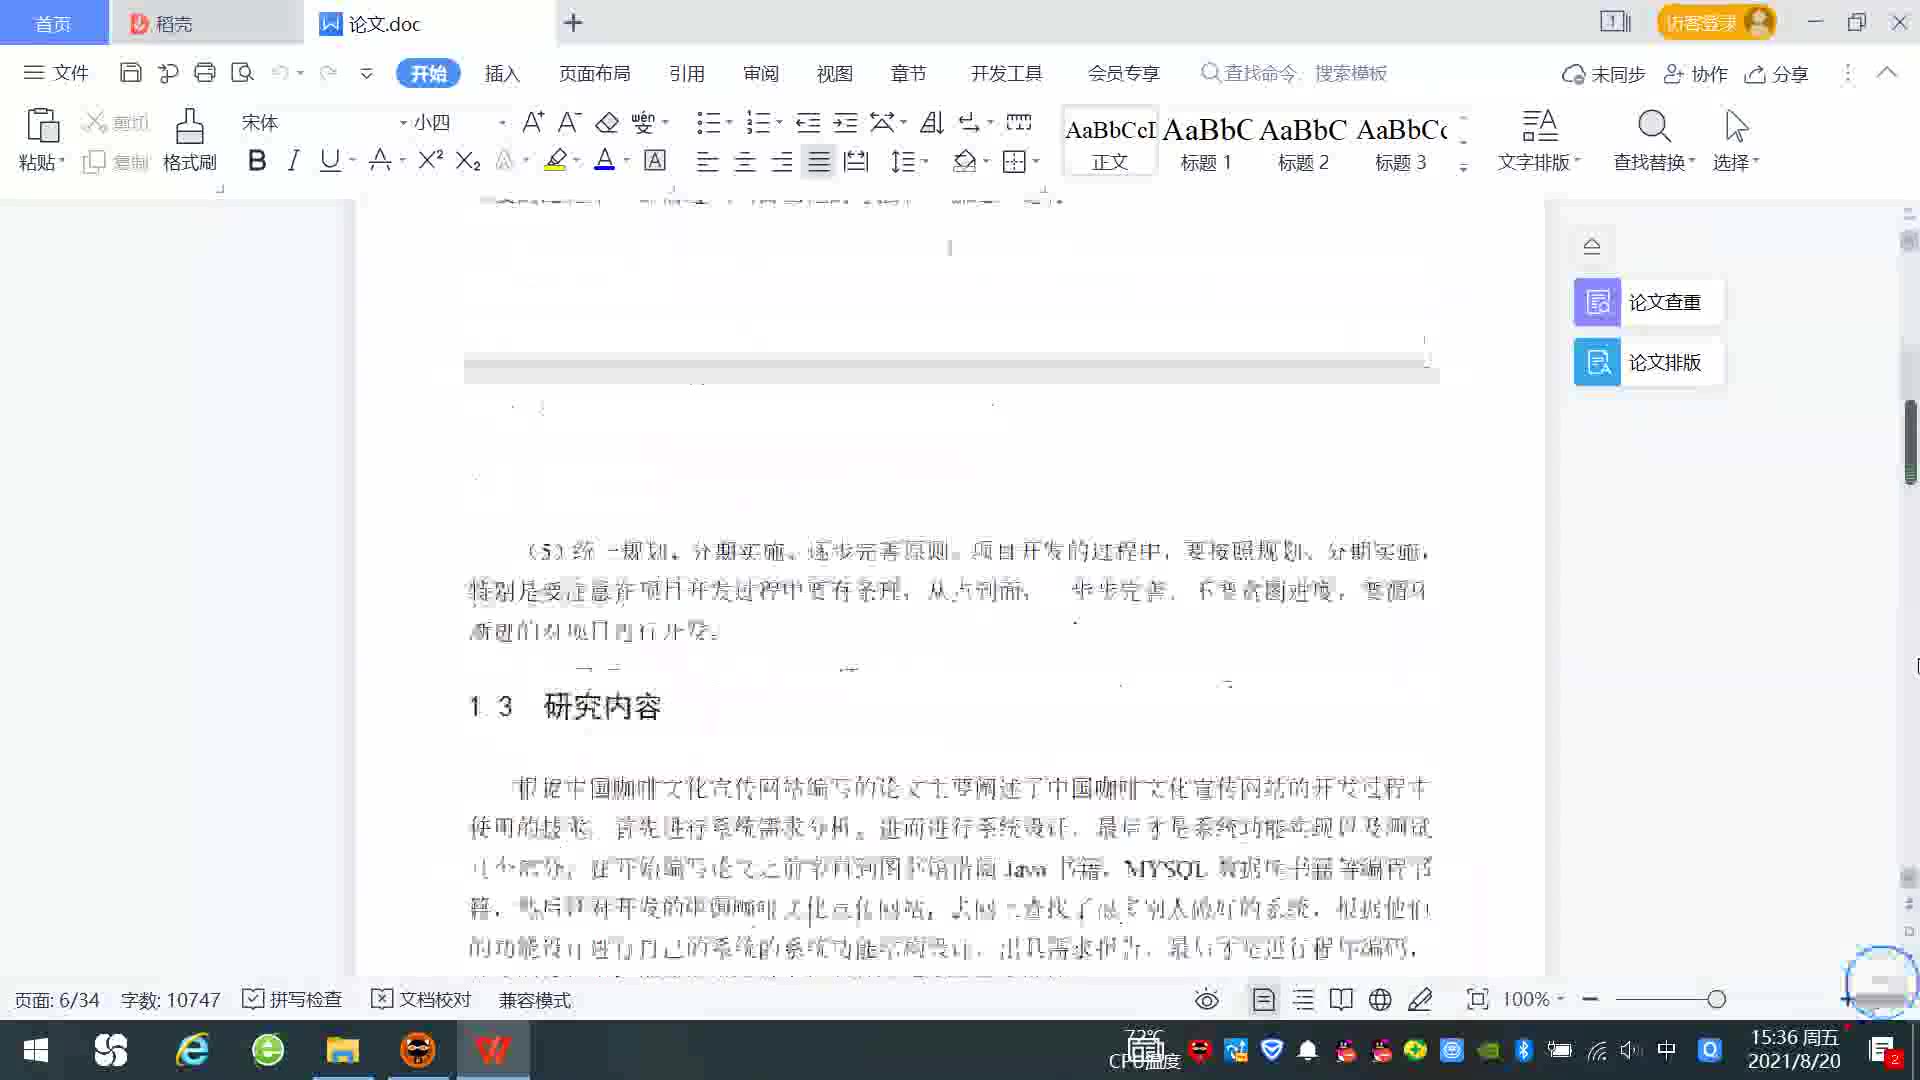Expand the zoom percentage 100% dropdown
Viewport: 1920px width, 1080px height.
pos(1560,1000)
